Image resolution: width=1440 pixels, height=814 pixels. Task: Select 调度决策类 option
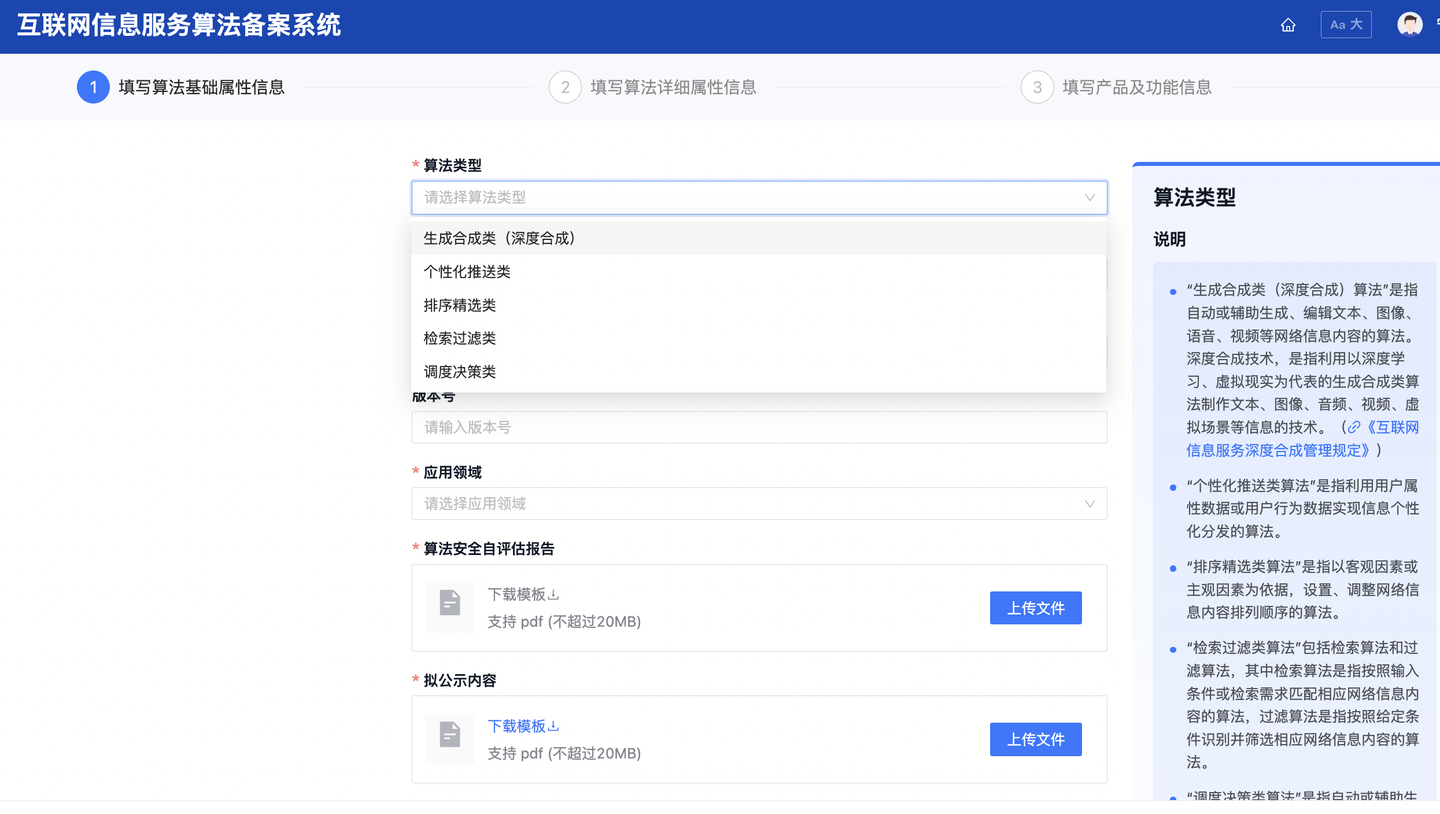point(460,372)
